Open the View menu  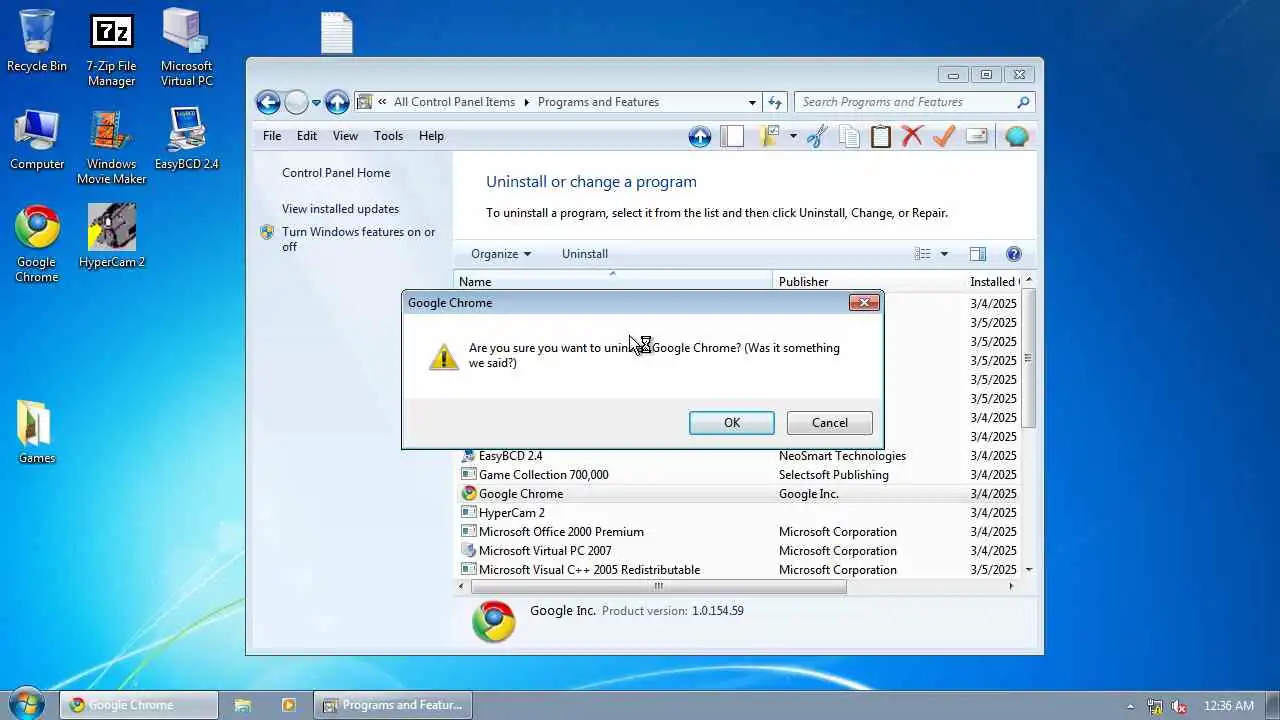pos(345,136)
